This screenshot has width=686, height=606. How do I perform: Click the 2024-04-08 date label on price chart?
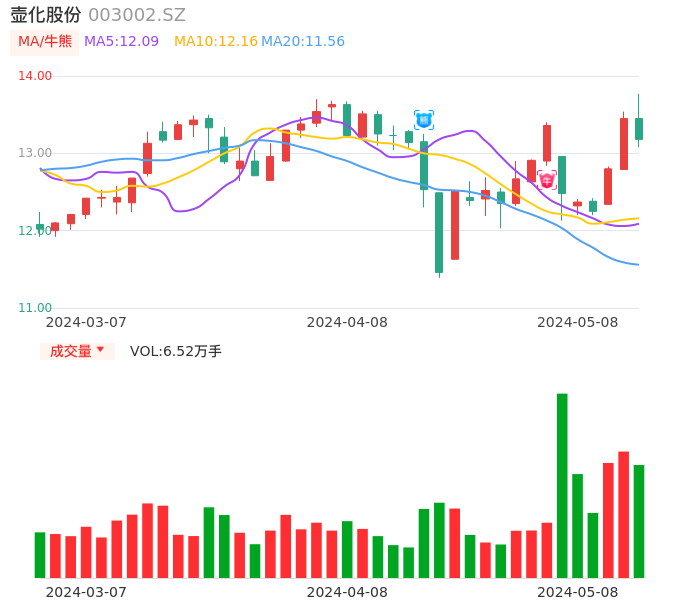pyautogui.click(x=347, y=322)
